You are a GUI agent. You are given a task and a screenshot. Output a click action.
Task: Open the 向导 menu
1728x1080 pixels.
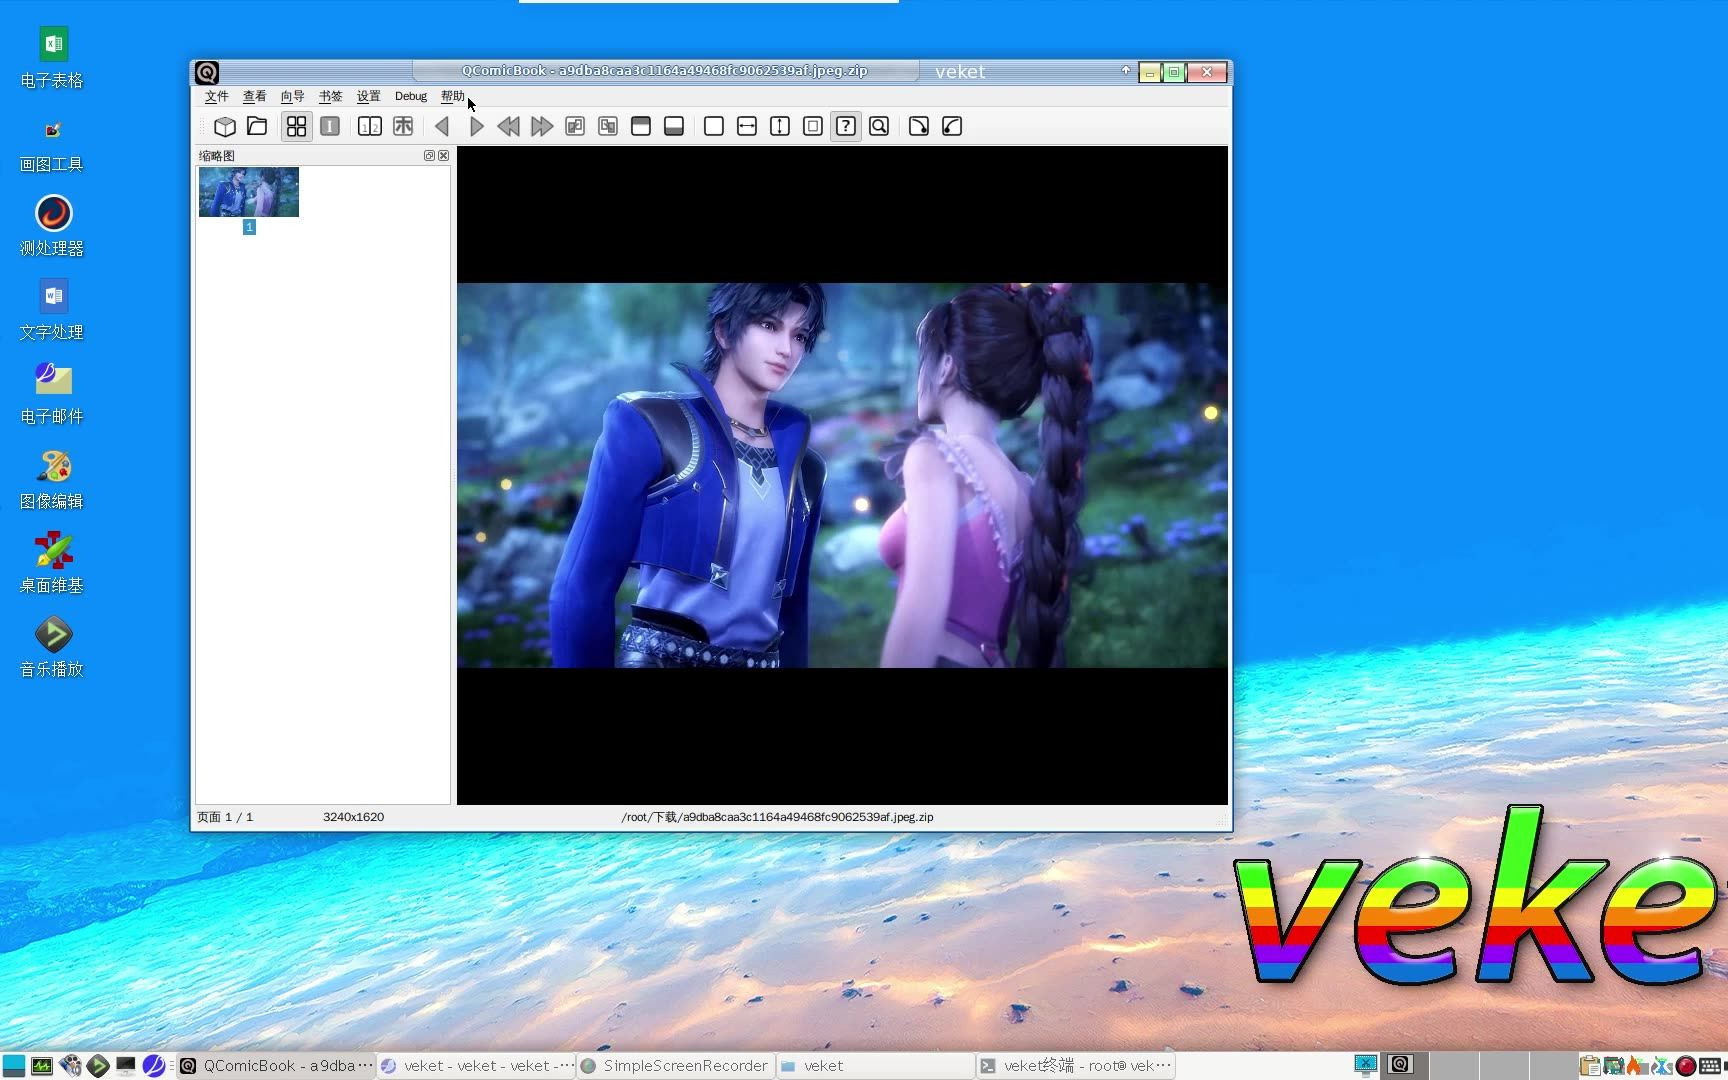tap(293, 96)
